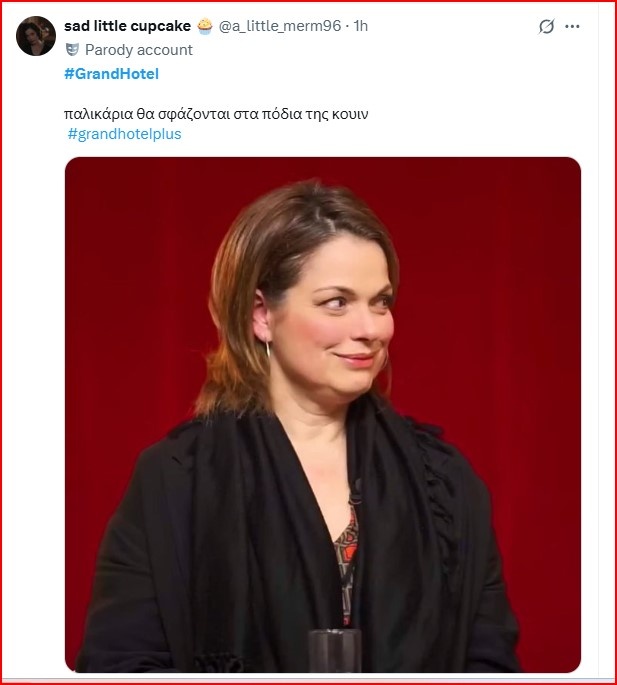Click the 'Parody account' label
617x685 pixels.
coord(139,49)
